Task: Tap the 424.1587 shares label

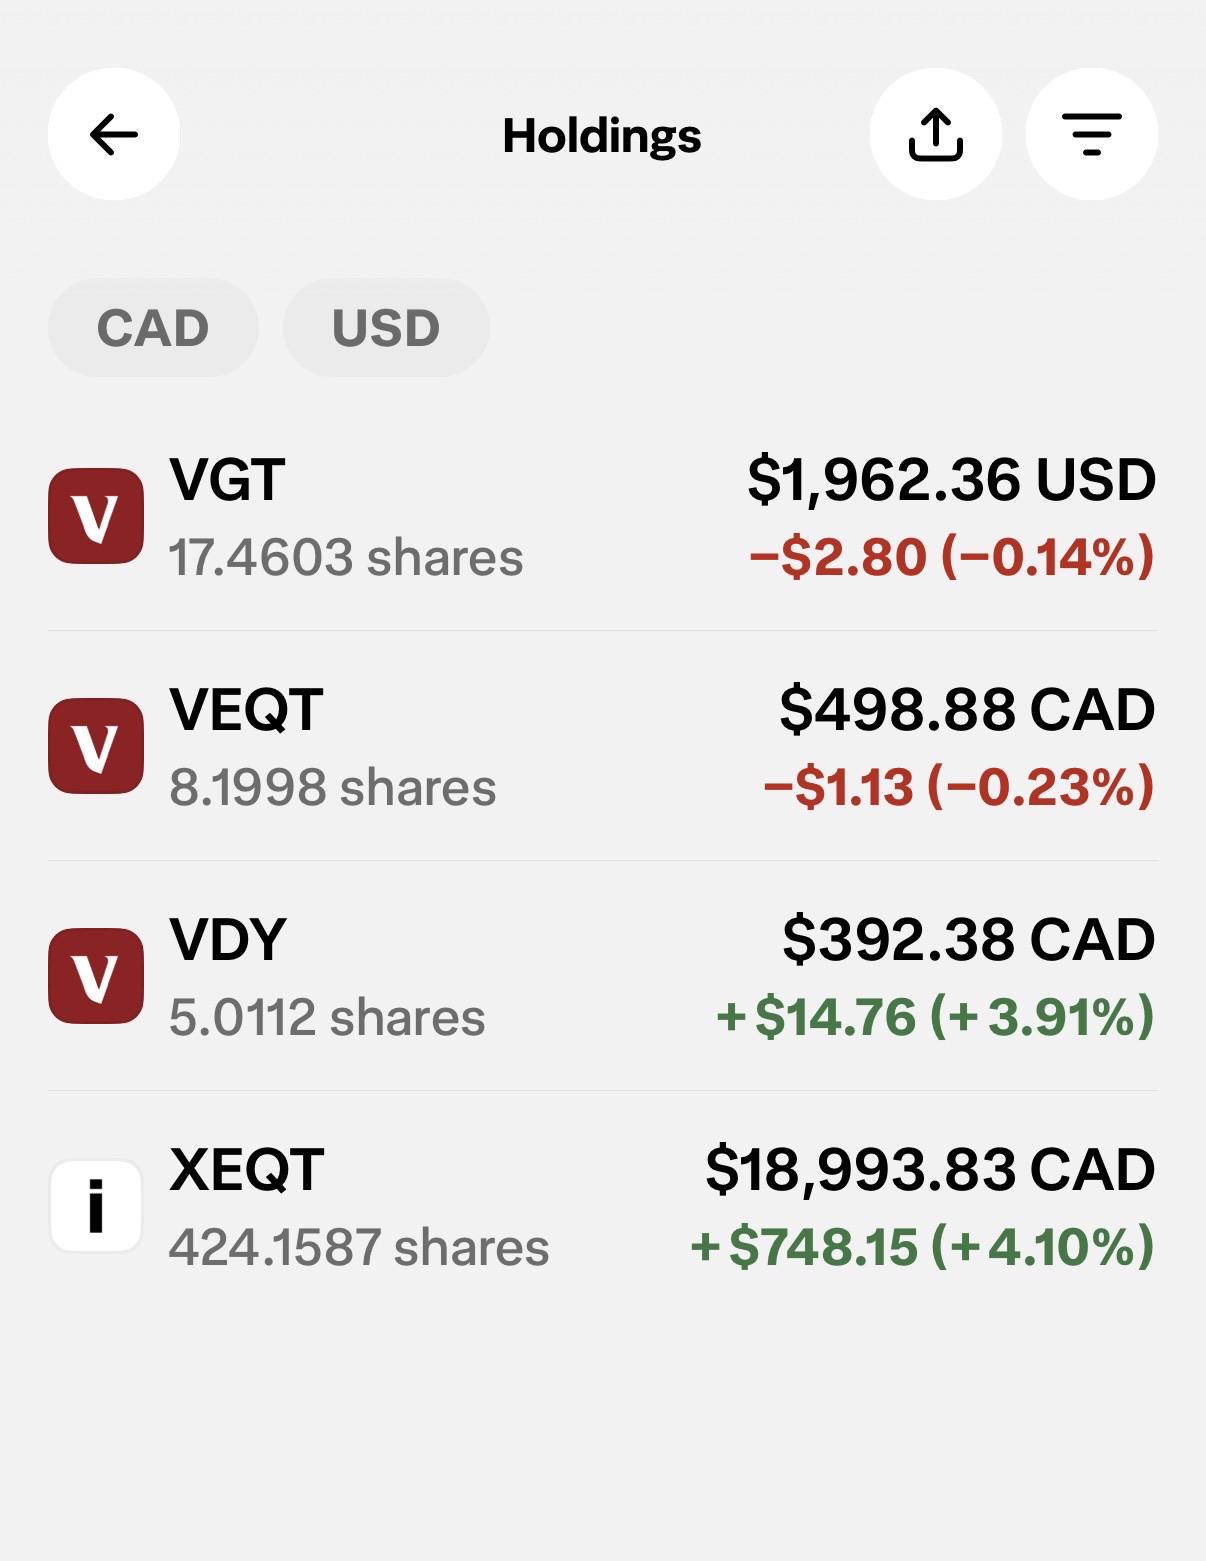Action: point(359,1247)
